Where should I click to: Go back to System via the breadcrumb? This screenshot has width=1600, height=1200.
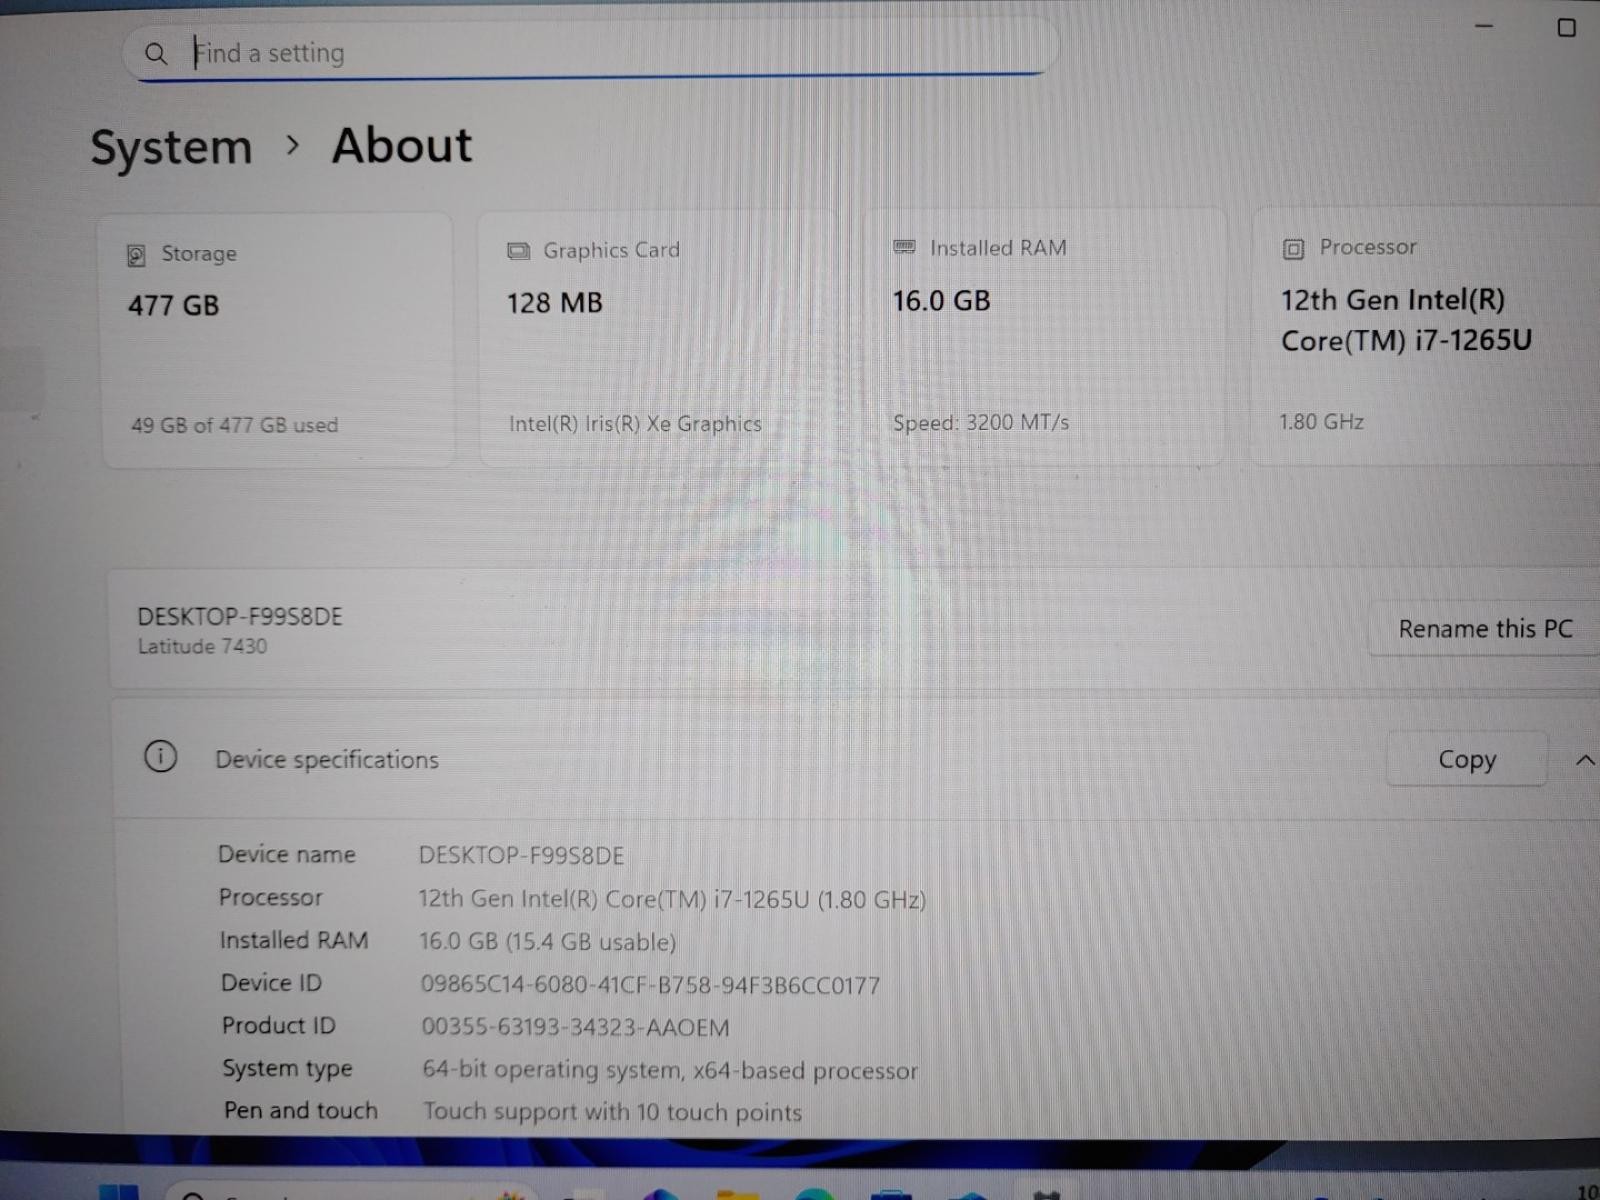[x=171, y=148]
